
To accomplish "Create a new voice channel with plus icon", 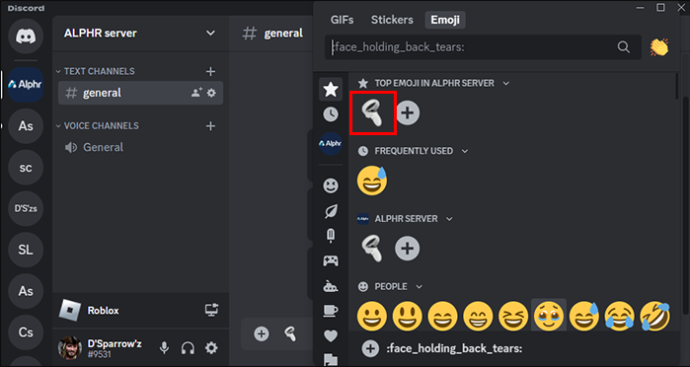I will click(210, 126).
